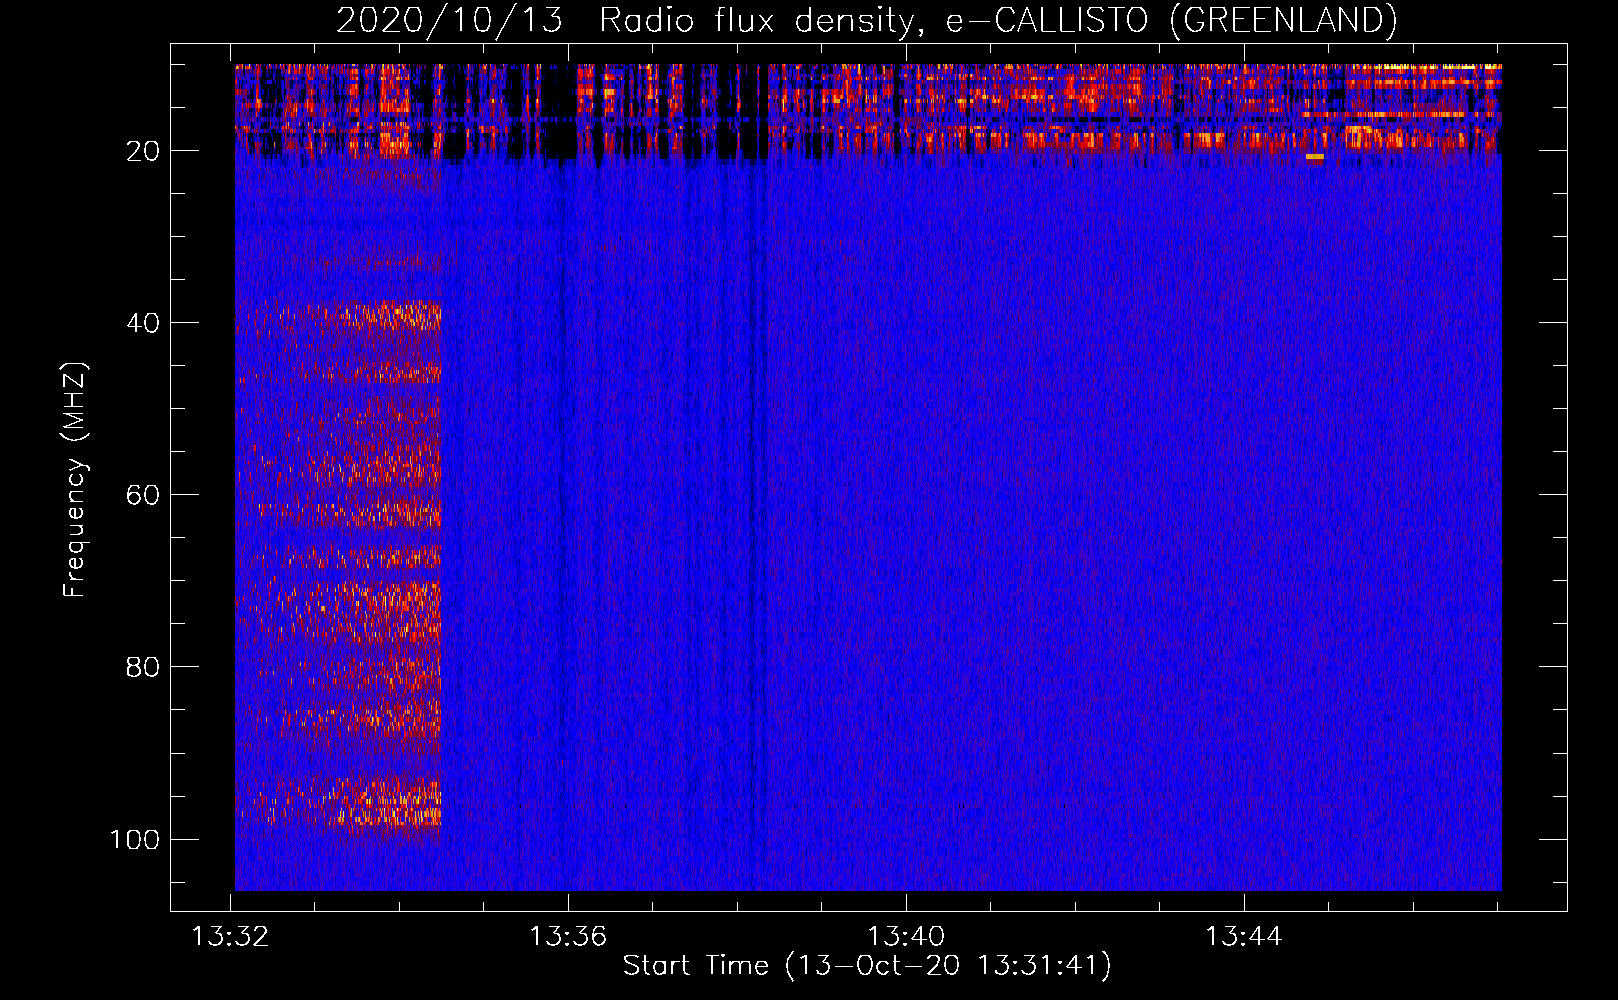Select the '13:40' time tick label
This screenshot has width=1618, height=1000.
906,937
